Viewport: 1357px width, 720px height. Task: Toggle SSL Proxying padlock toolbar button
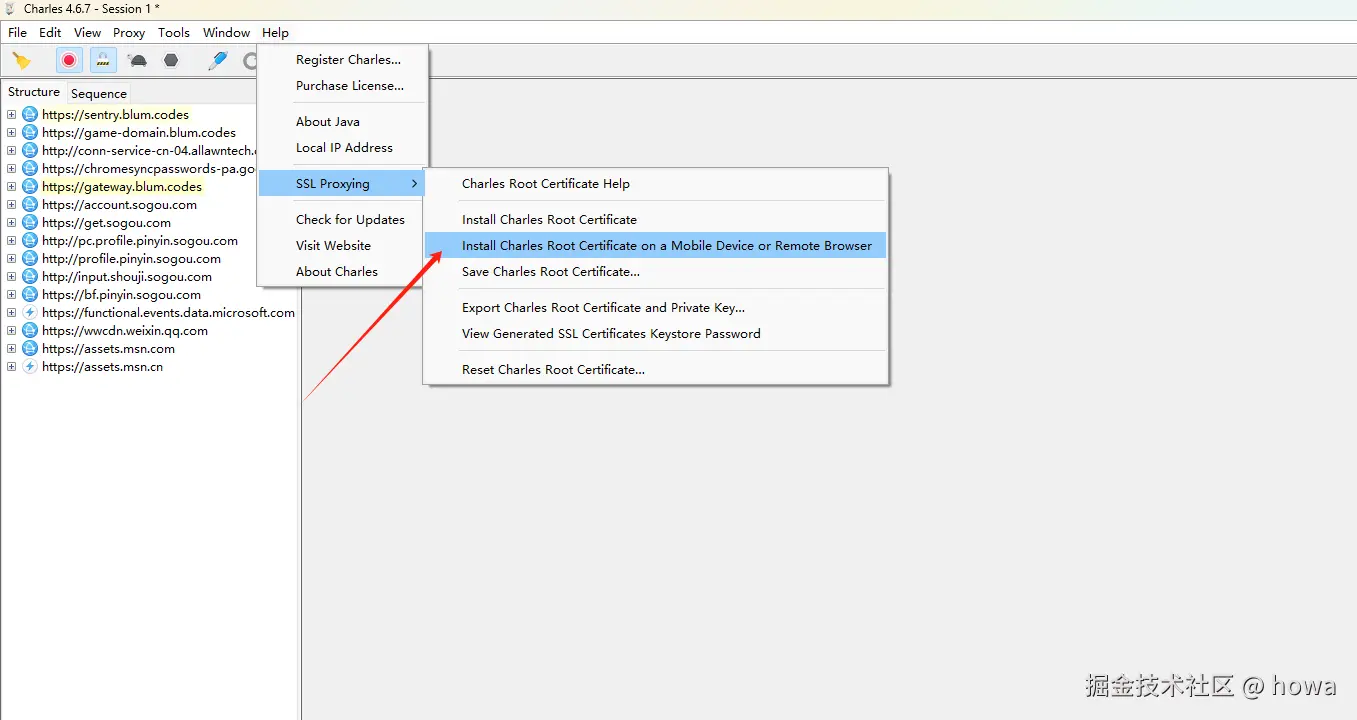click(103, 60)
